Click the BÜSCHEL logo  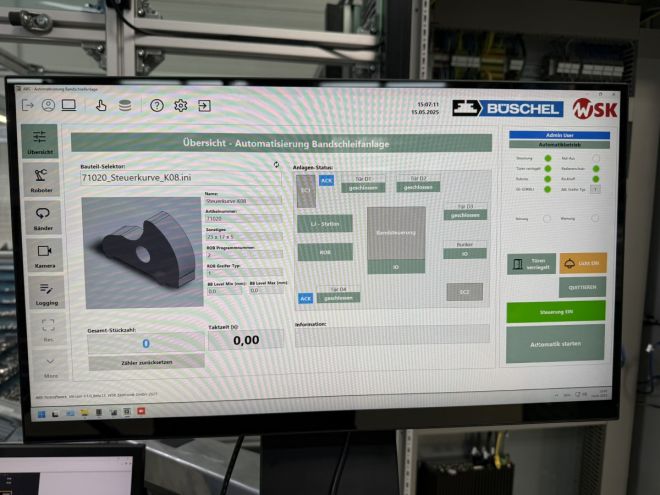click(508, 109)
